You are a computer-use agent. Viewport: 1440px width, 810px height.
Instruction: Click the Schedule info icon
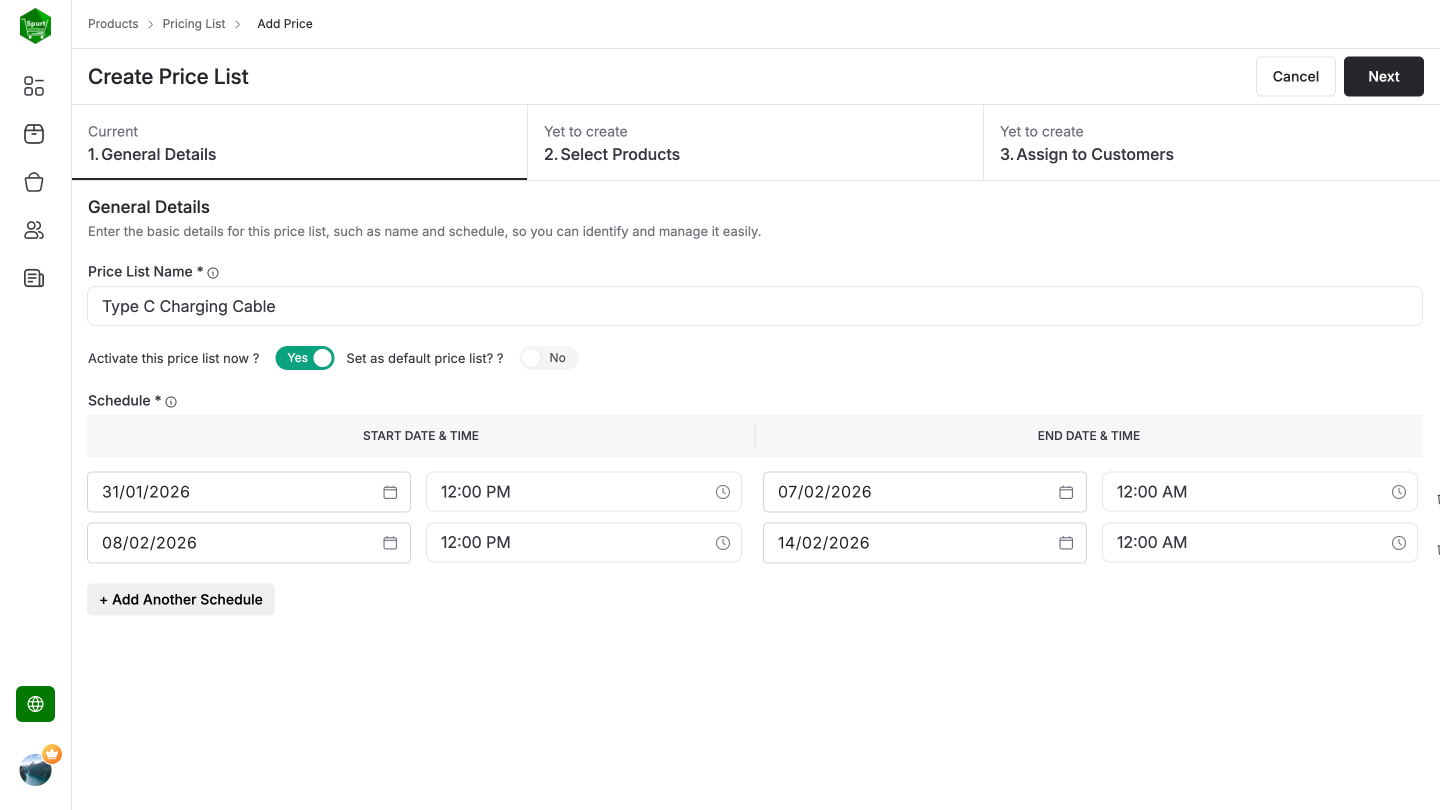coord(170,401)
